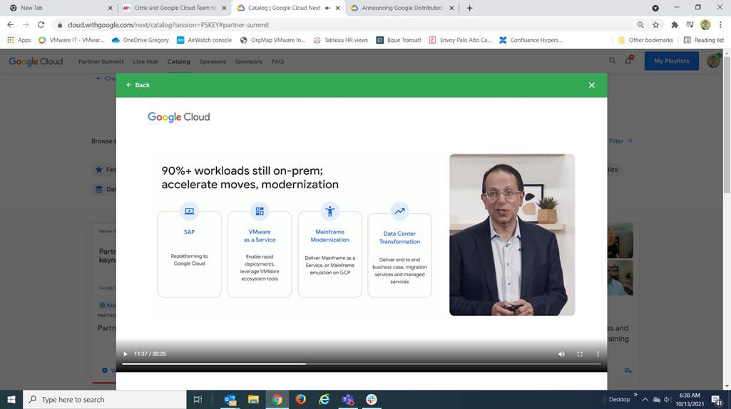This screenshot has height=409, width=731.
Task: Open the Windows Start menu
Action: point(11,400)
